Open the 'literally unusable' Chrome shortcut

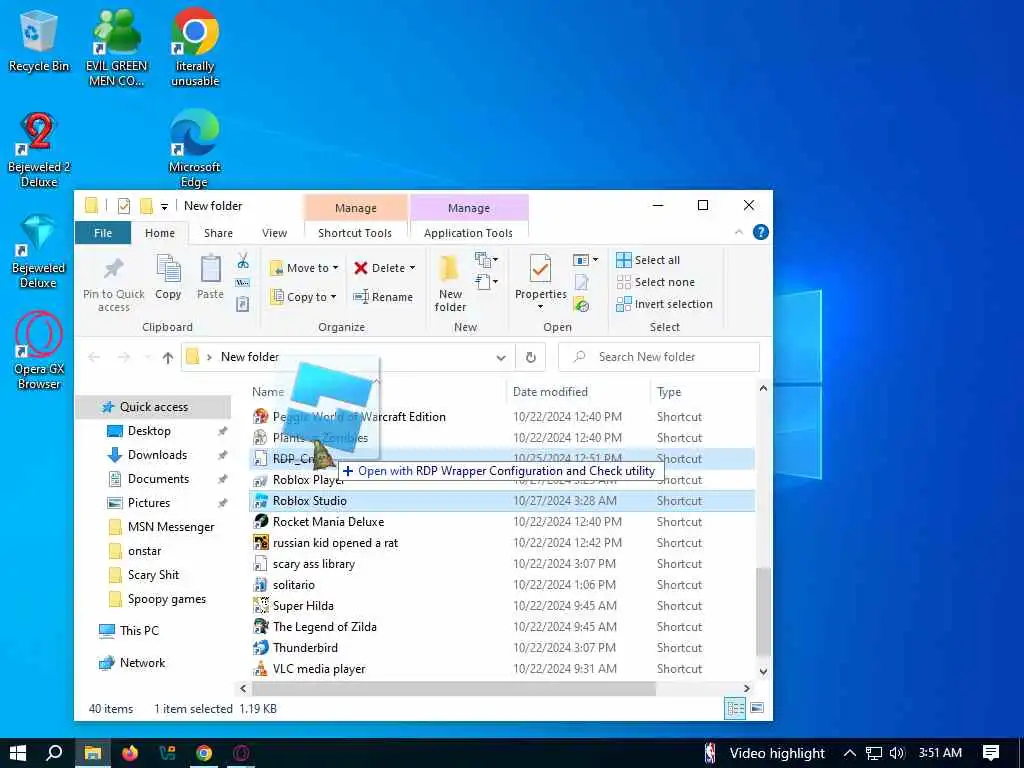pyautogui.click(x=195, y=47)
